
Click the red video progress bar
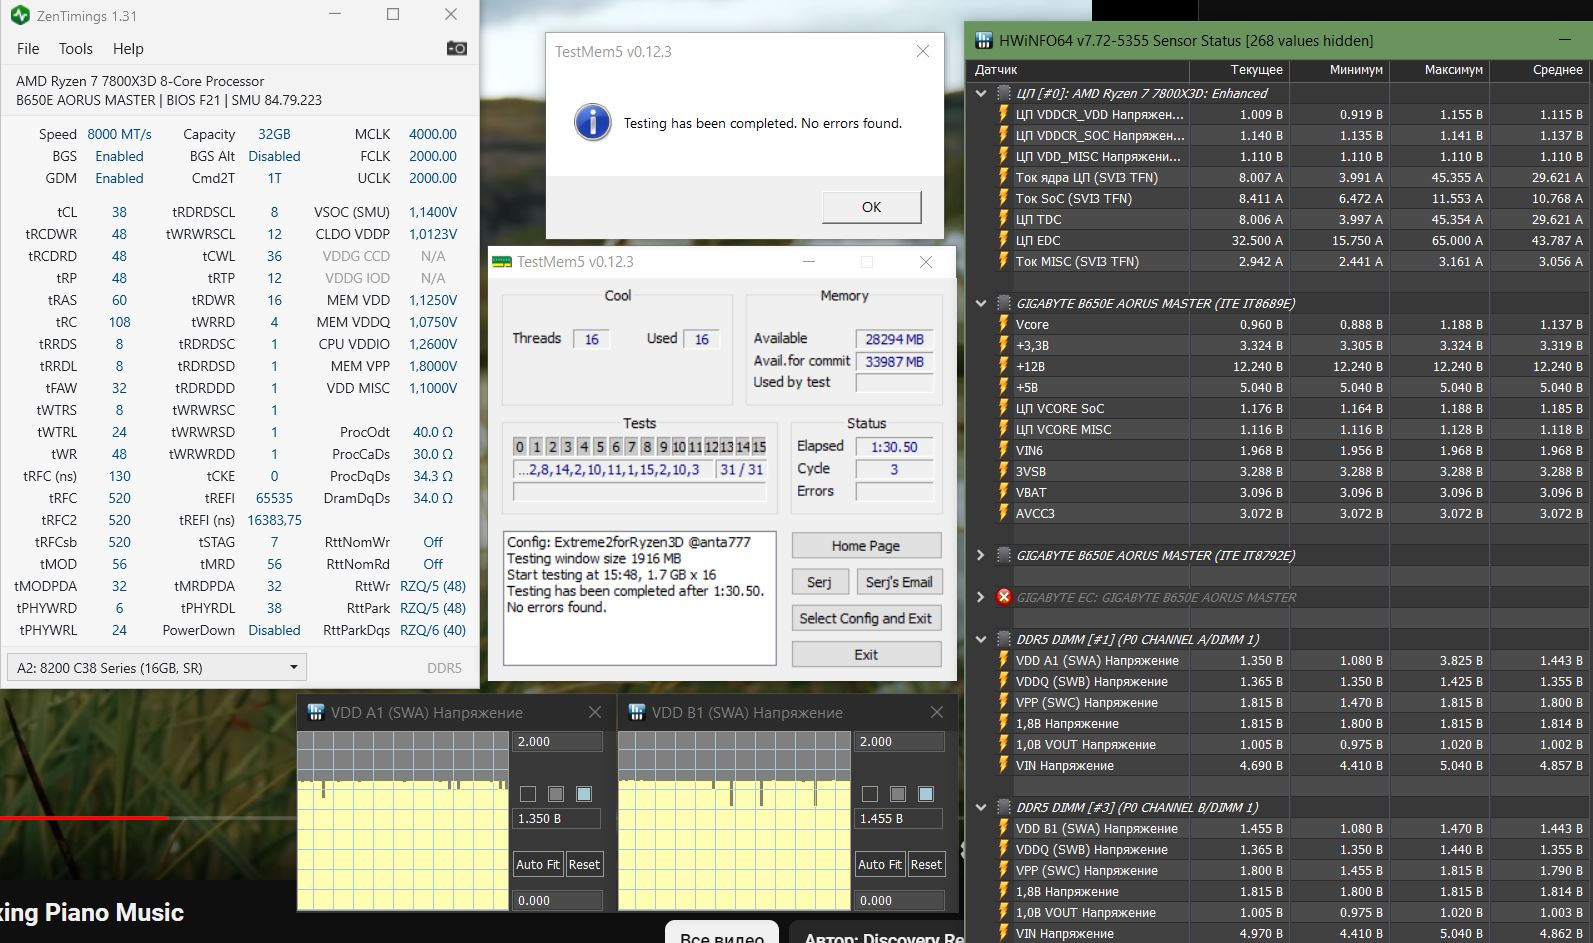pos(84,818)
